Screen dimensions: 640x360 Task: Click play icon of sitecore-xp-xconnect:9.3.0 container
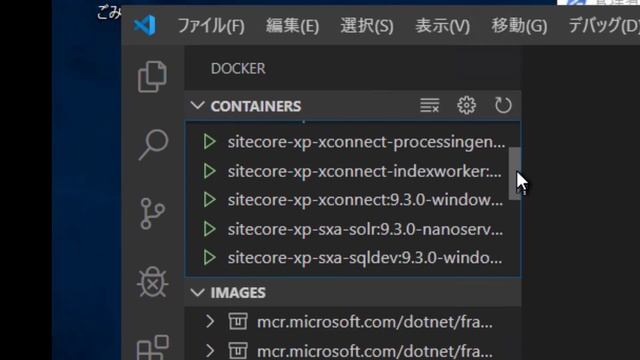(209, 200)
